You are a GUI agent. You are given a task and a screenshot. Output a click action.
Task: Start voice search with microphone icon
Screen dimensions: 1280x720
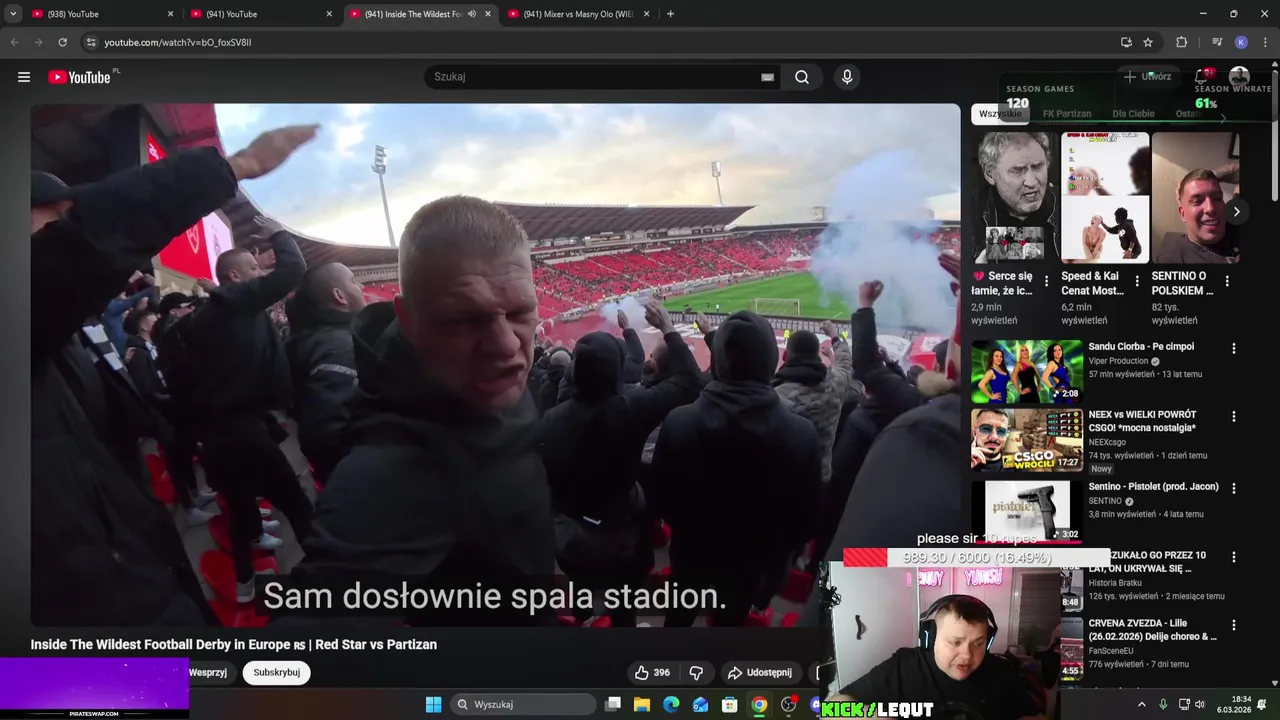point(847,77)
